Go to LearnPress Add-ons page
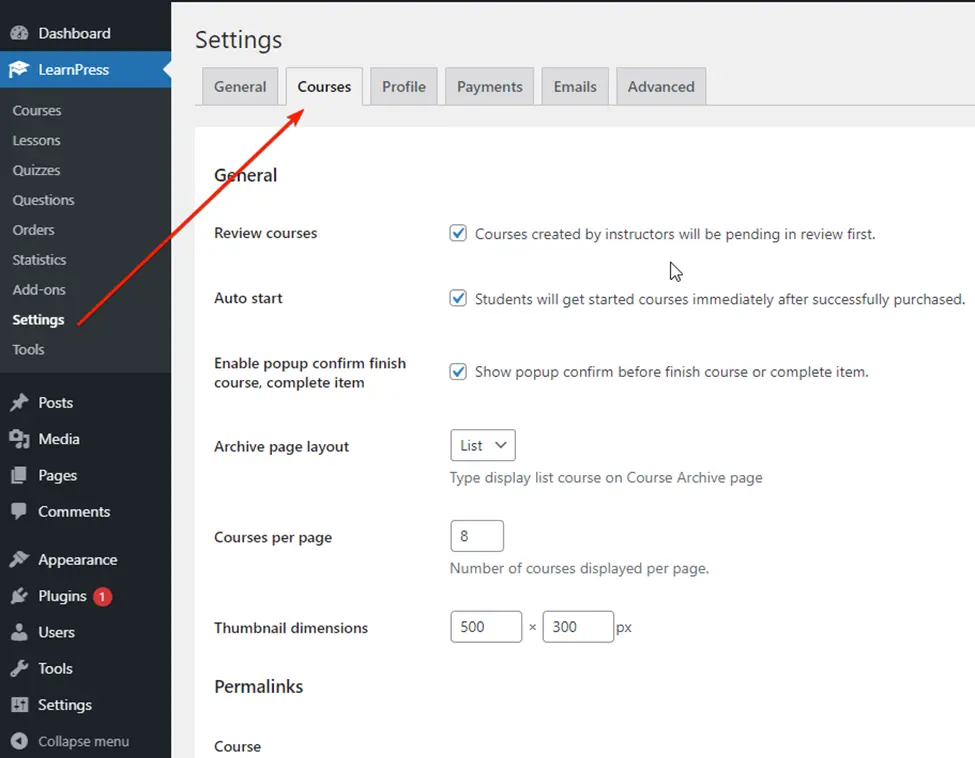Image resolution: width=975 pixels, height=758 pixels. pyautogui.click(x=39, y=290)
